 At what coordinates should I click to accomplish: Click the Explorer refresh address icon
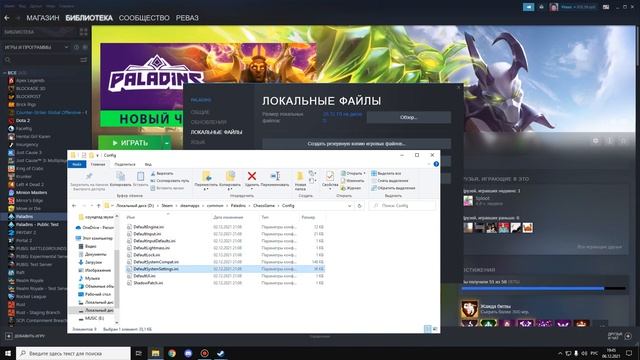pos(359,206)
